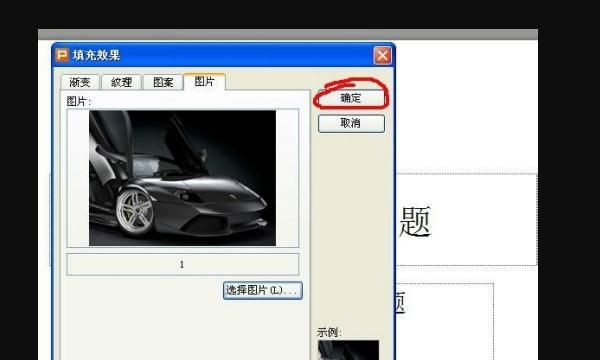This screenshot has height=360, width=600.
Task: Click the 图片: label
Action: coord(79,101)
